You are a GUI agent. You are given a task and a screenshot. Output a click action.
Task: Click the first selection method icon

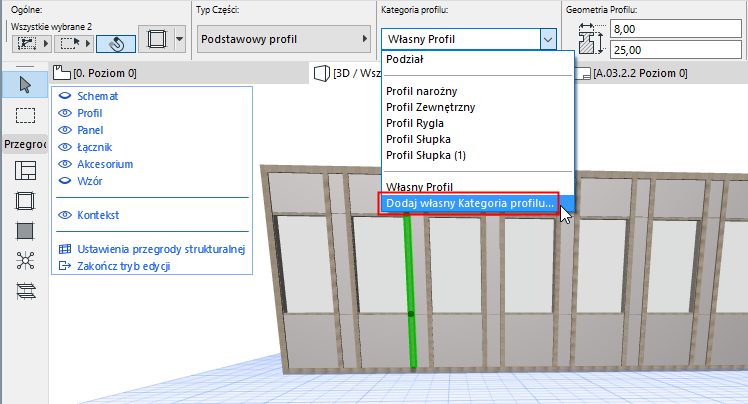[x=27, y=44]
